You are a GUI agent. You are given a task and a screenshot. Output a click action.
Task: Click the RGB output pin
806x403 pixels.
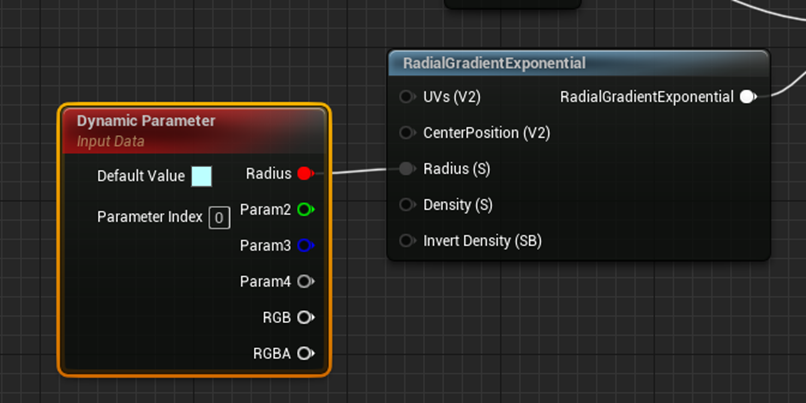click(305, 318)
